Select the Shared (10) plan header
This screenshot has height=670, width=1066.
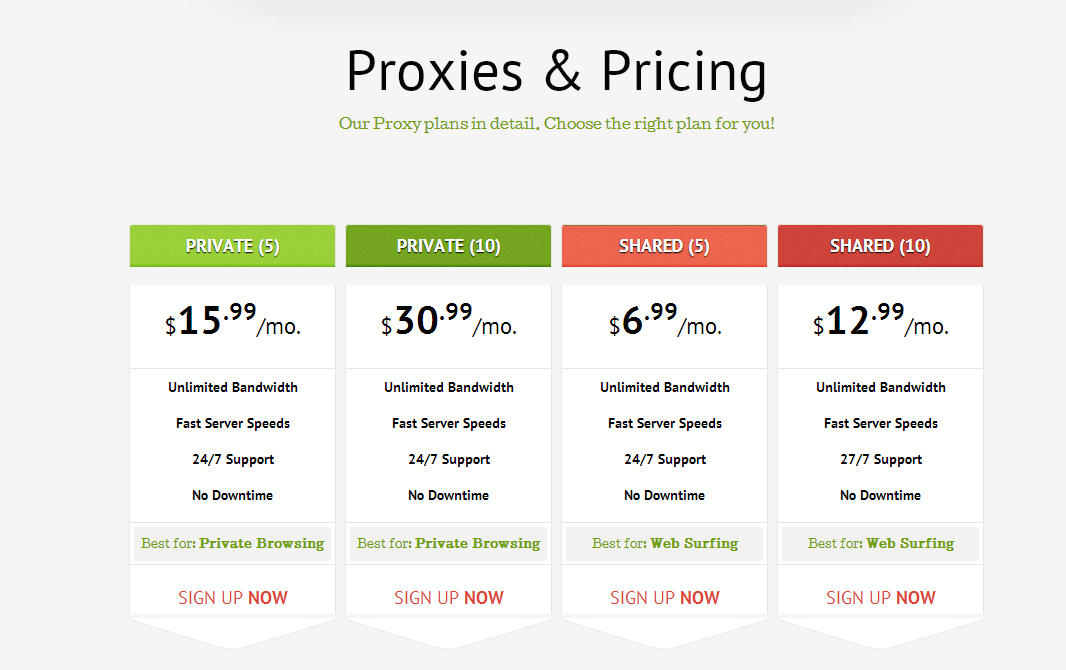pyautogui.click(x=880, y=246)
